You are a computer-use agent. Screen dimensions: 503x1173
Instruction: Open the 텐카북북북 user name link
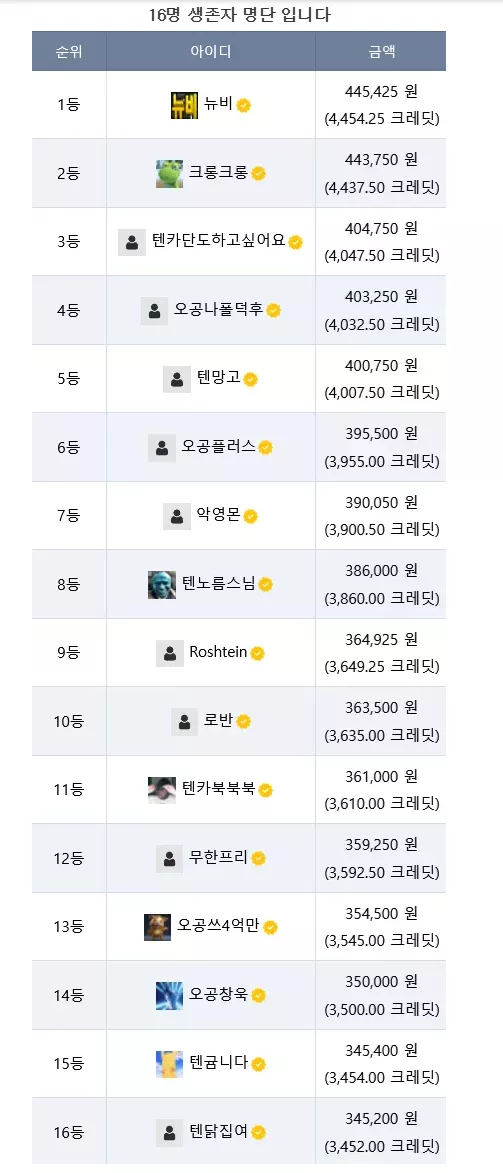[219, 789]
